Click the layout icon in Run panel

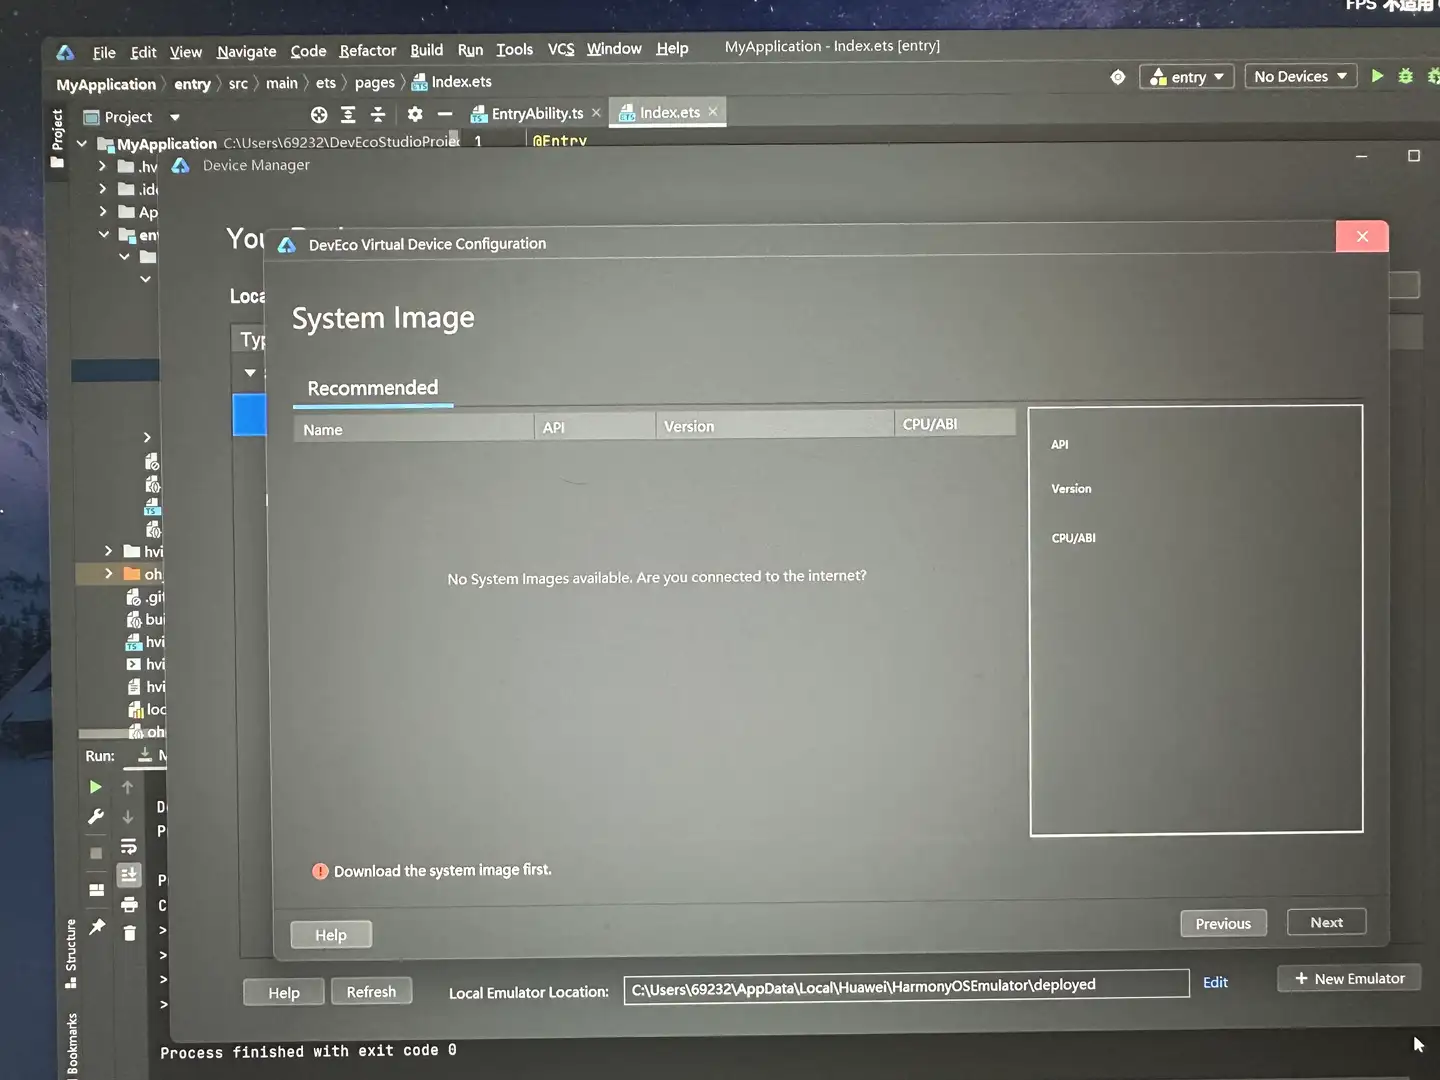click(96, 890)
